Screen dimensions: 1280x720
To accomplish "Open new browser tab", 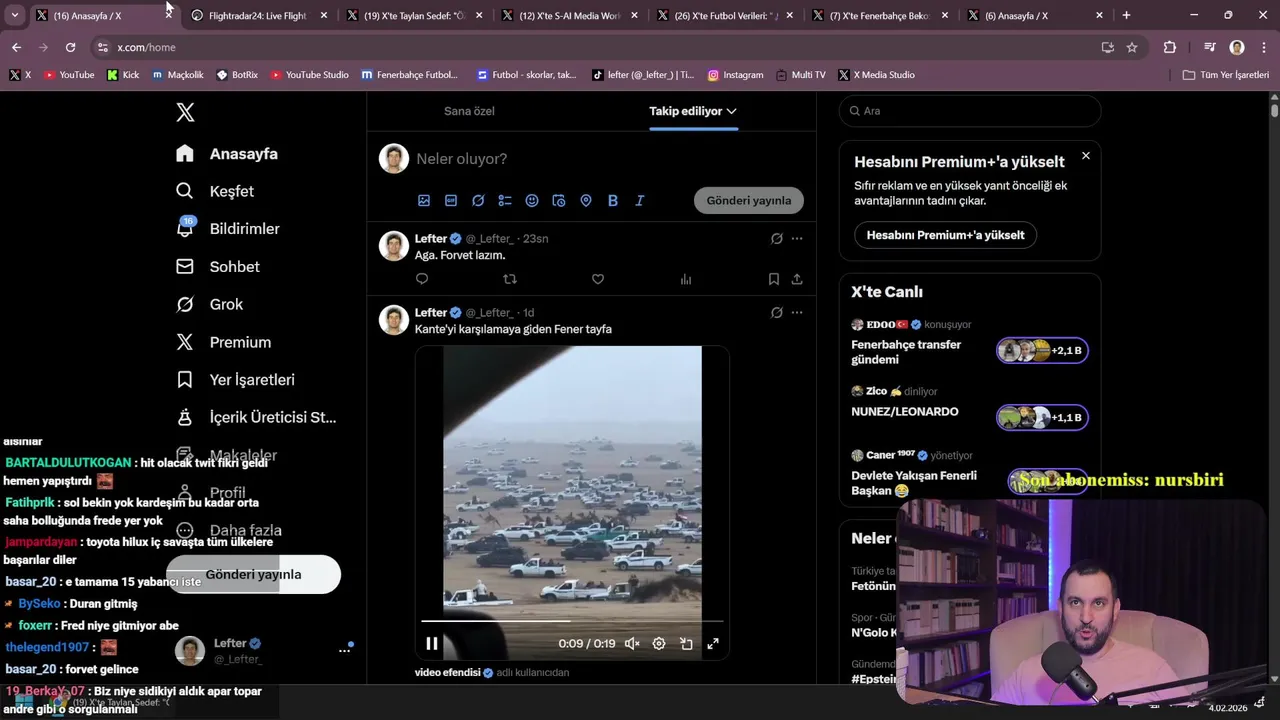I will pos(1126,16).
